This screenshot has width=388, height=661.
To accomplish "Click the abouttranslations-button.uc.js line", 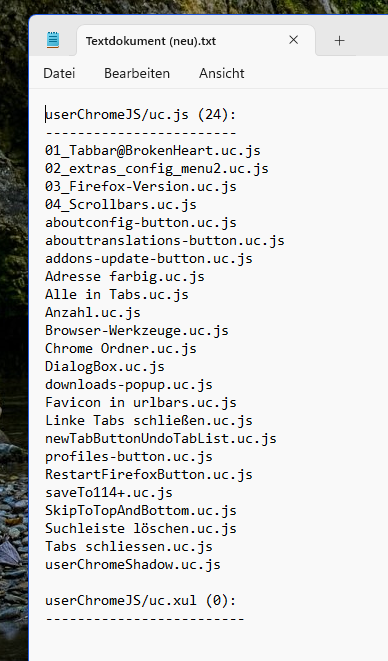I will [x=165, y=241].
